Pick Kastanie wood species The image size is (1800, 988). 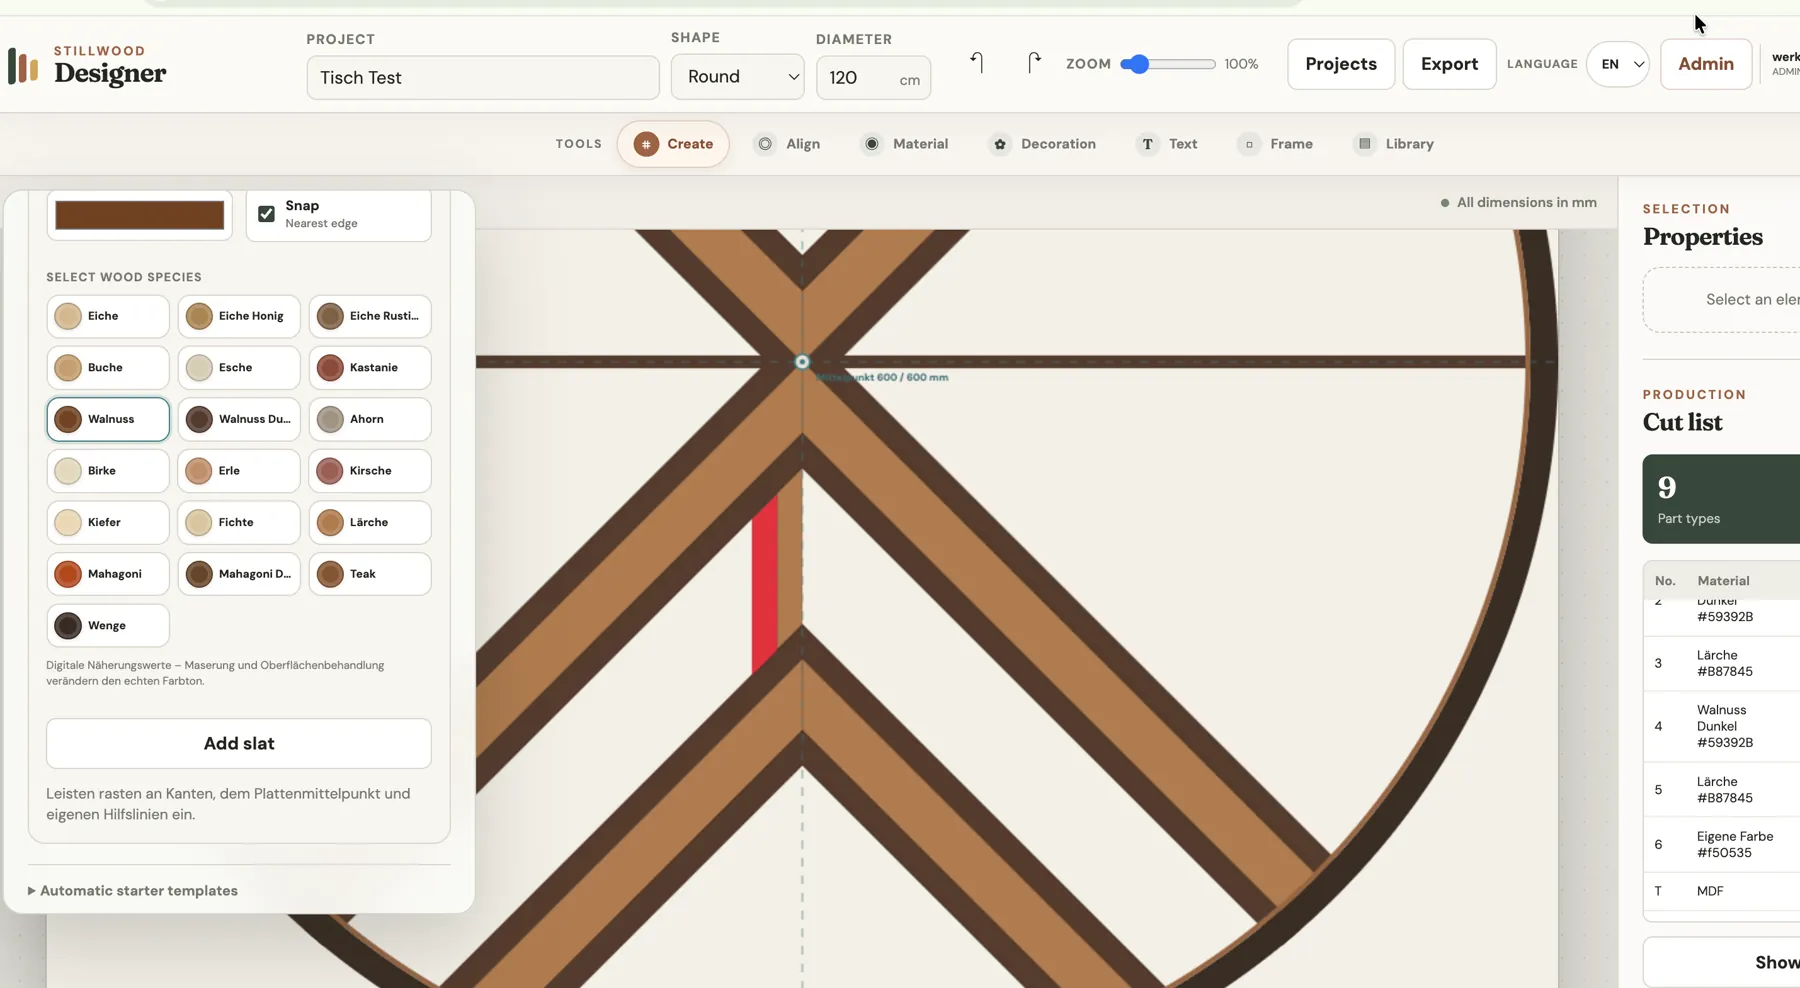(370, 368)
